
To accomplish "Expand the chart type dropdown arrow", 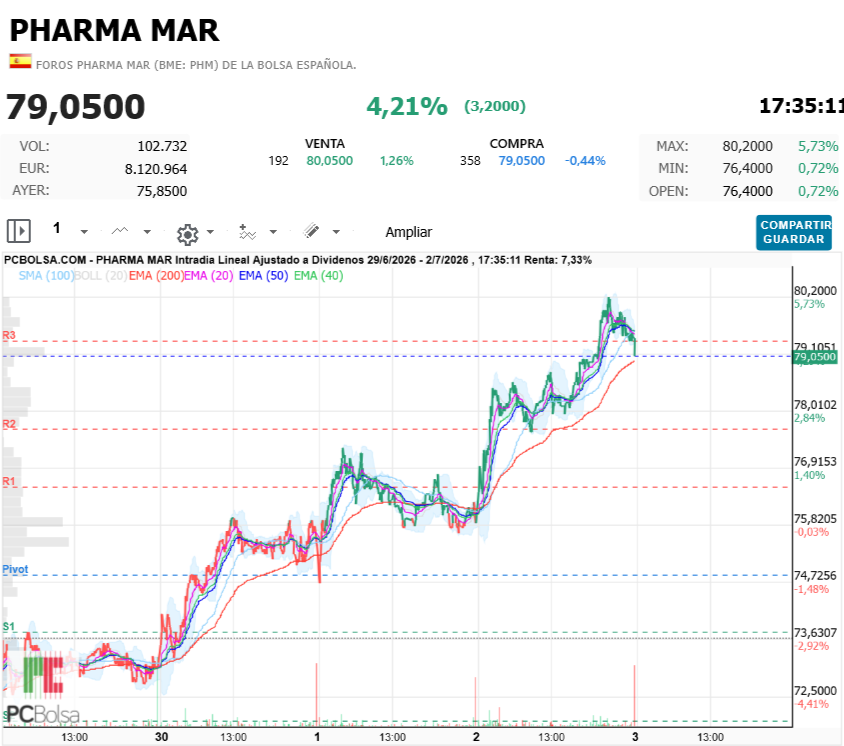I will [x=147, y=232].
